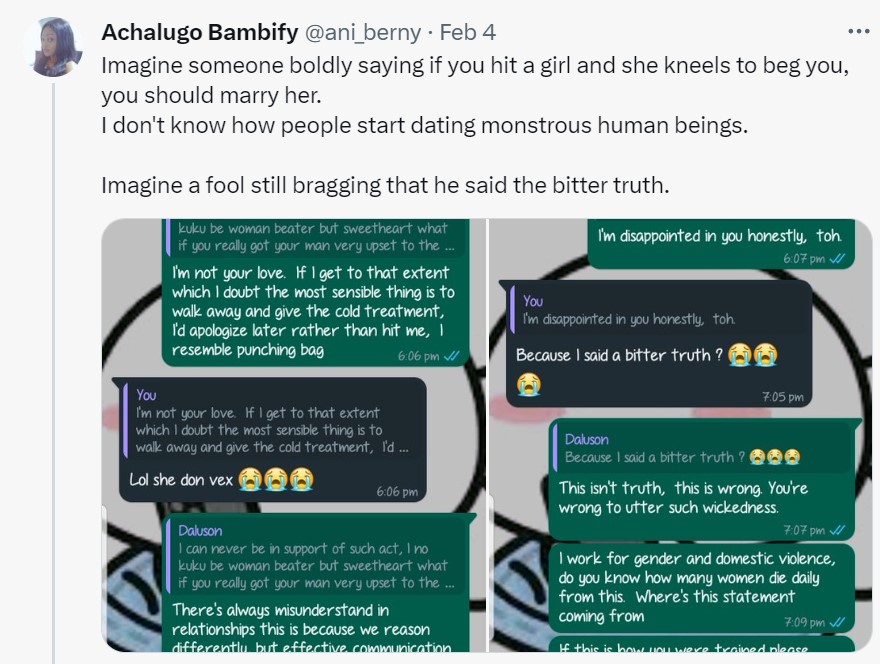Click 'This isn't truth, this is wrong' message
This screenshot has width=880, height=664.
pos(685,497)
